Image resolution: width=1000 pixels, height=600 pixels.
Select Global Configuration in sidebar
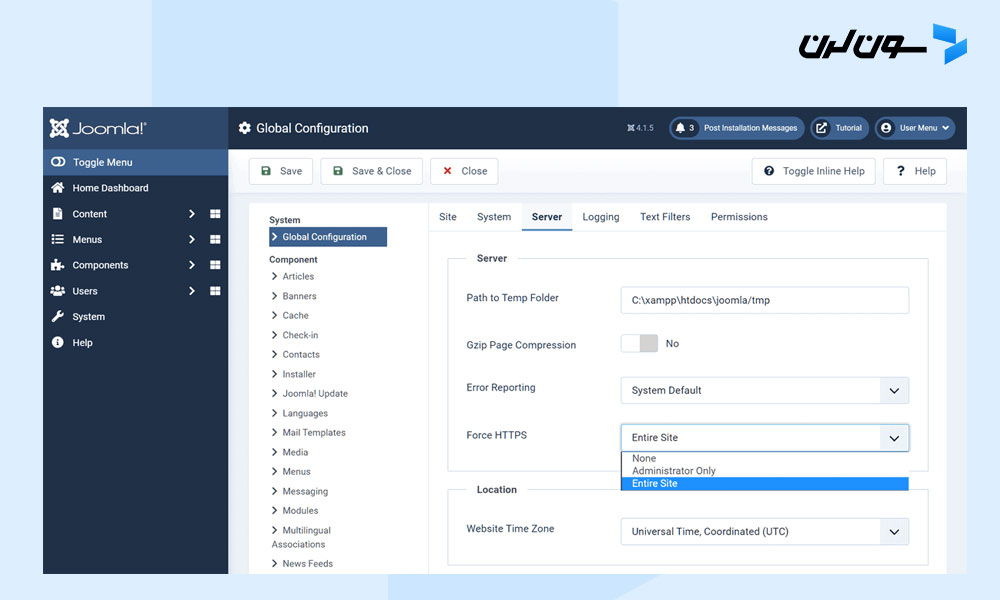(328, 237)
